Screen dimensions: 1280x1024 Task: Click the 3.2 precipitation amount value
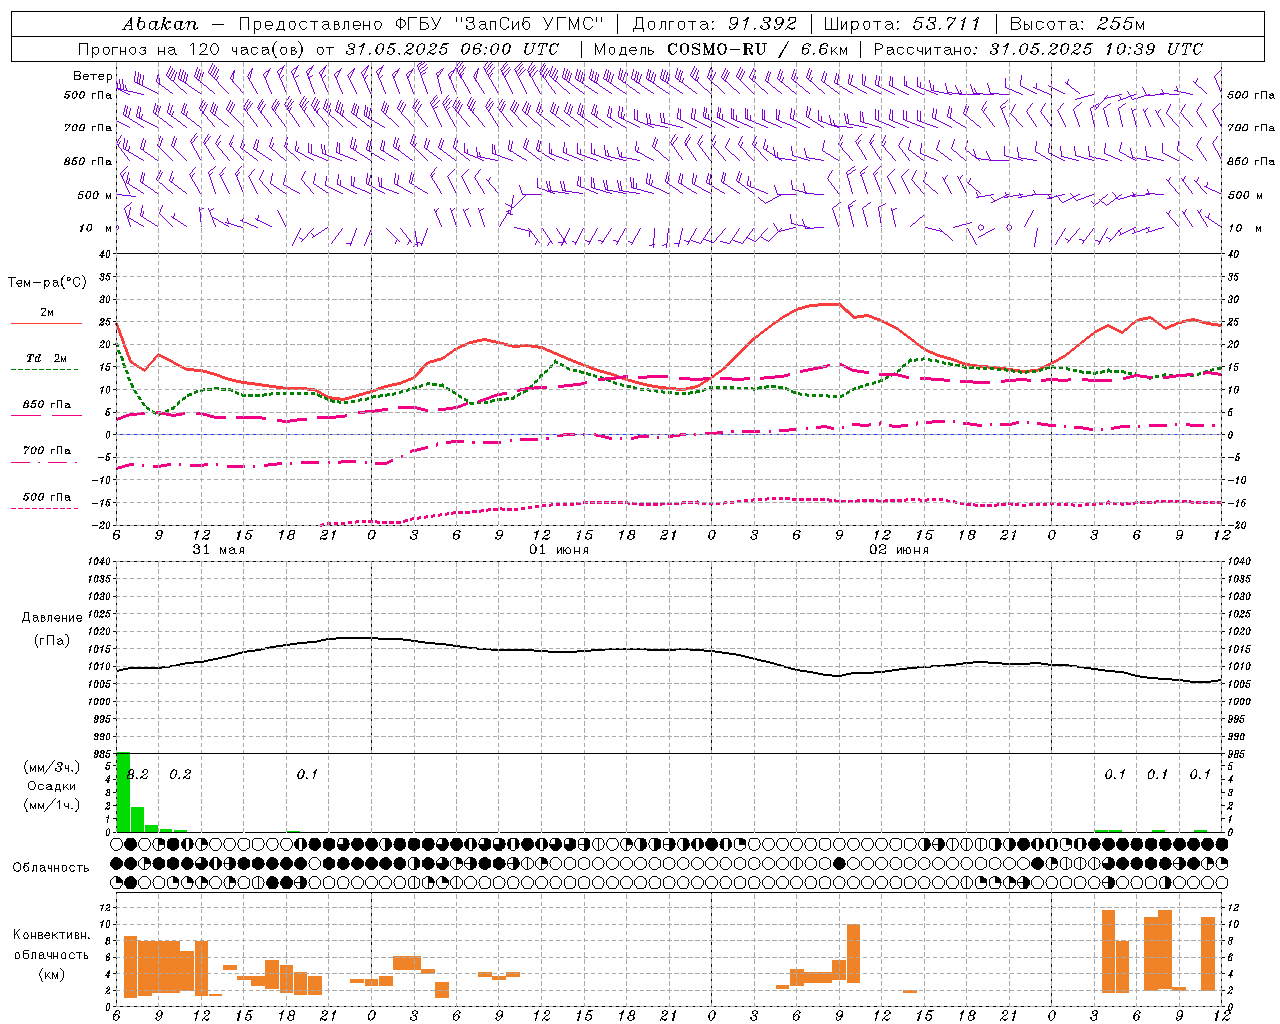coord(138,775)
